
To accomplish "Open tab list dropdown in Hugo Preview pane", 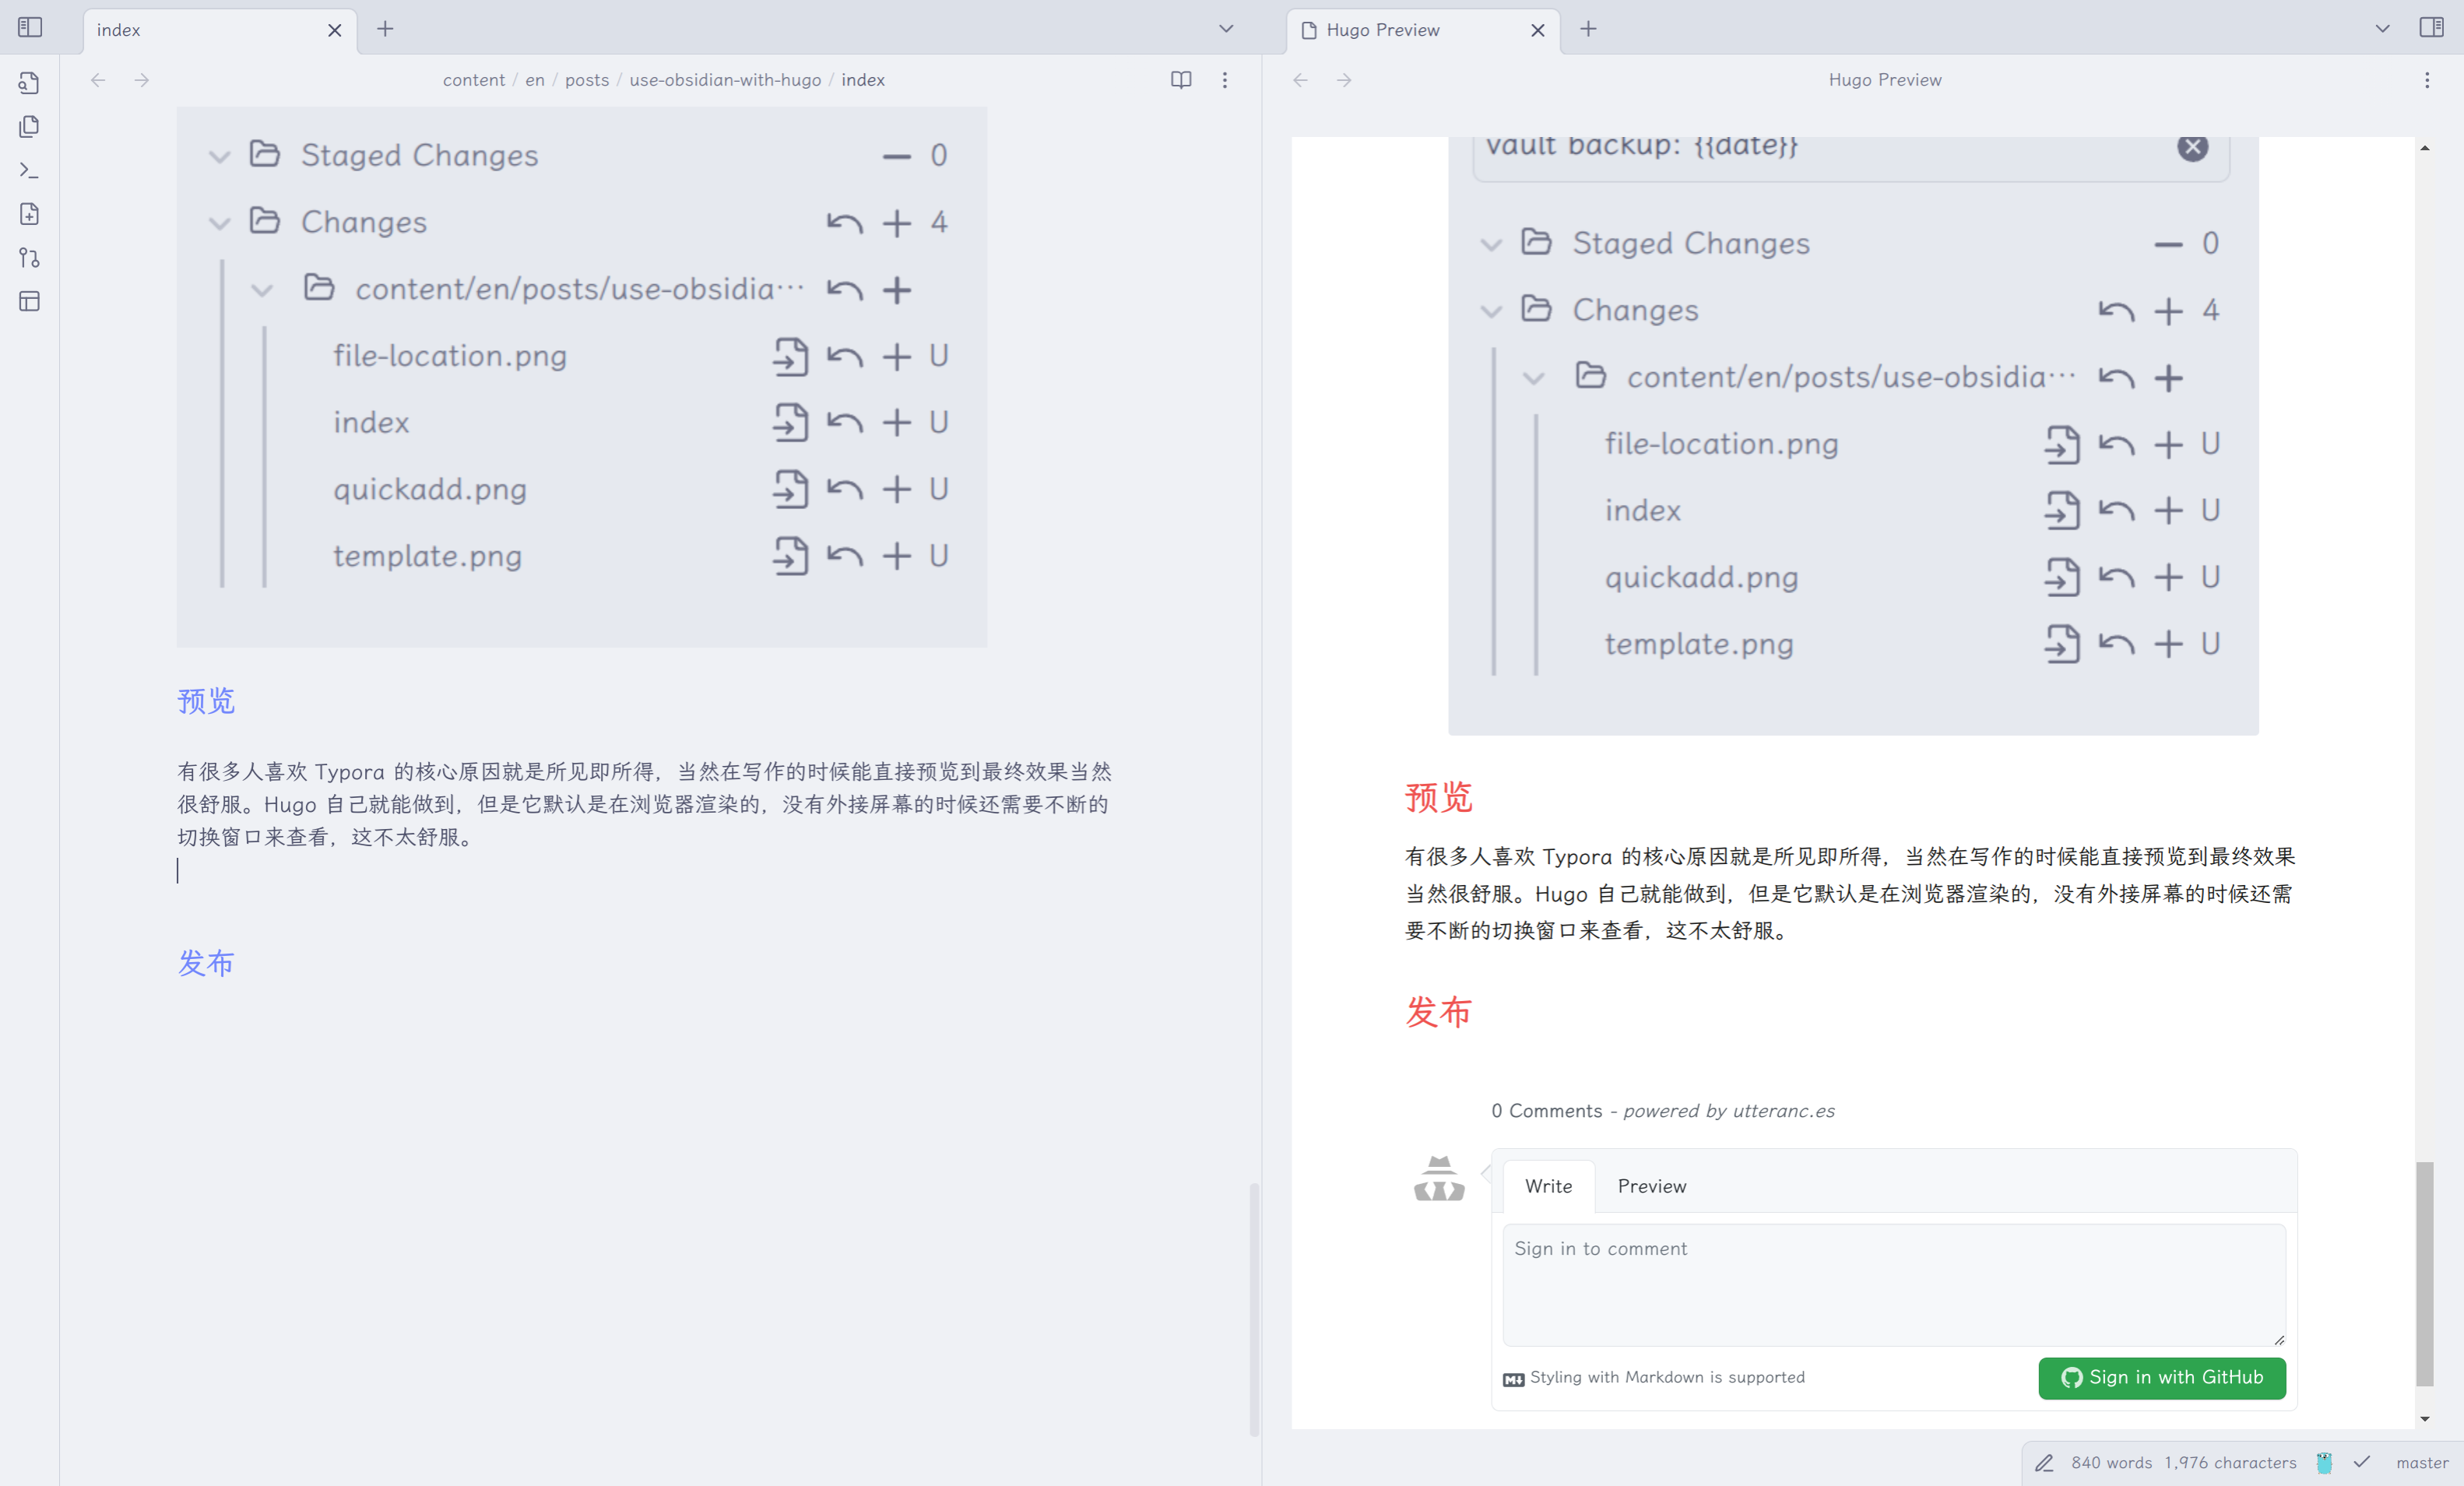I will pos(2382,29).
